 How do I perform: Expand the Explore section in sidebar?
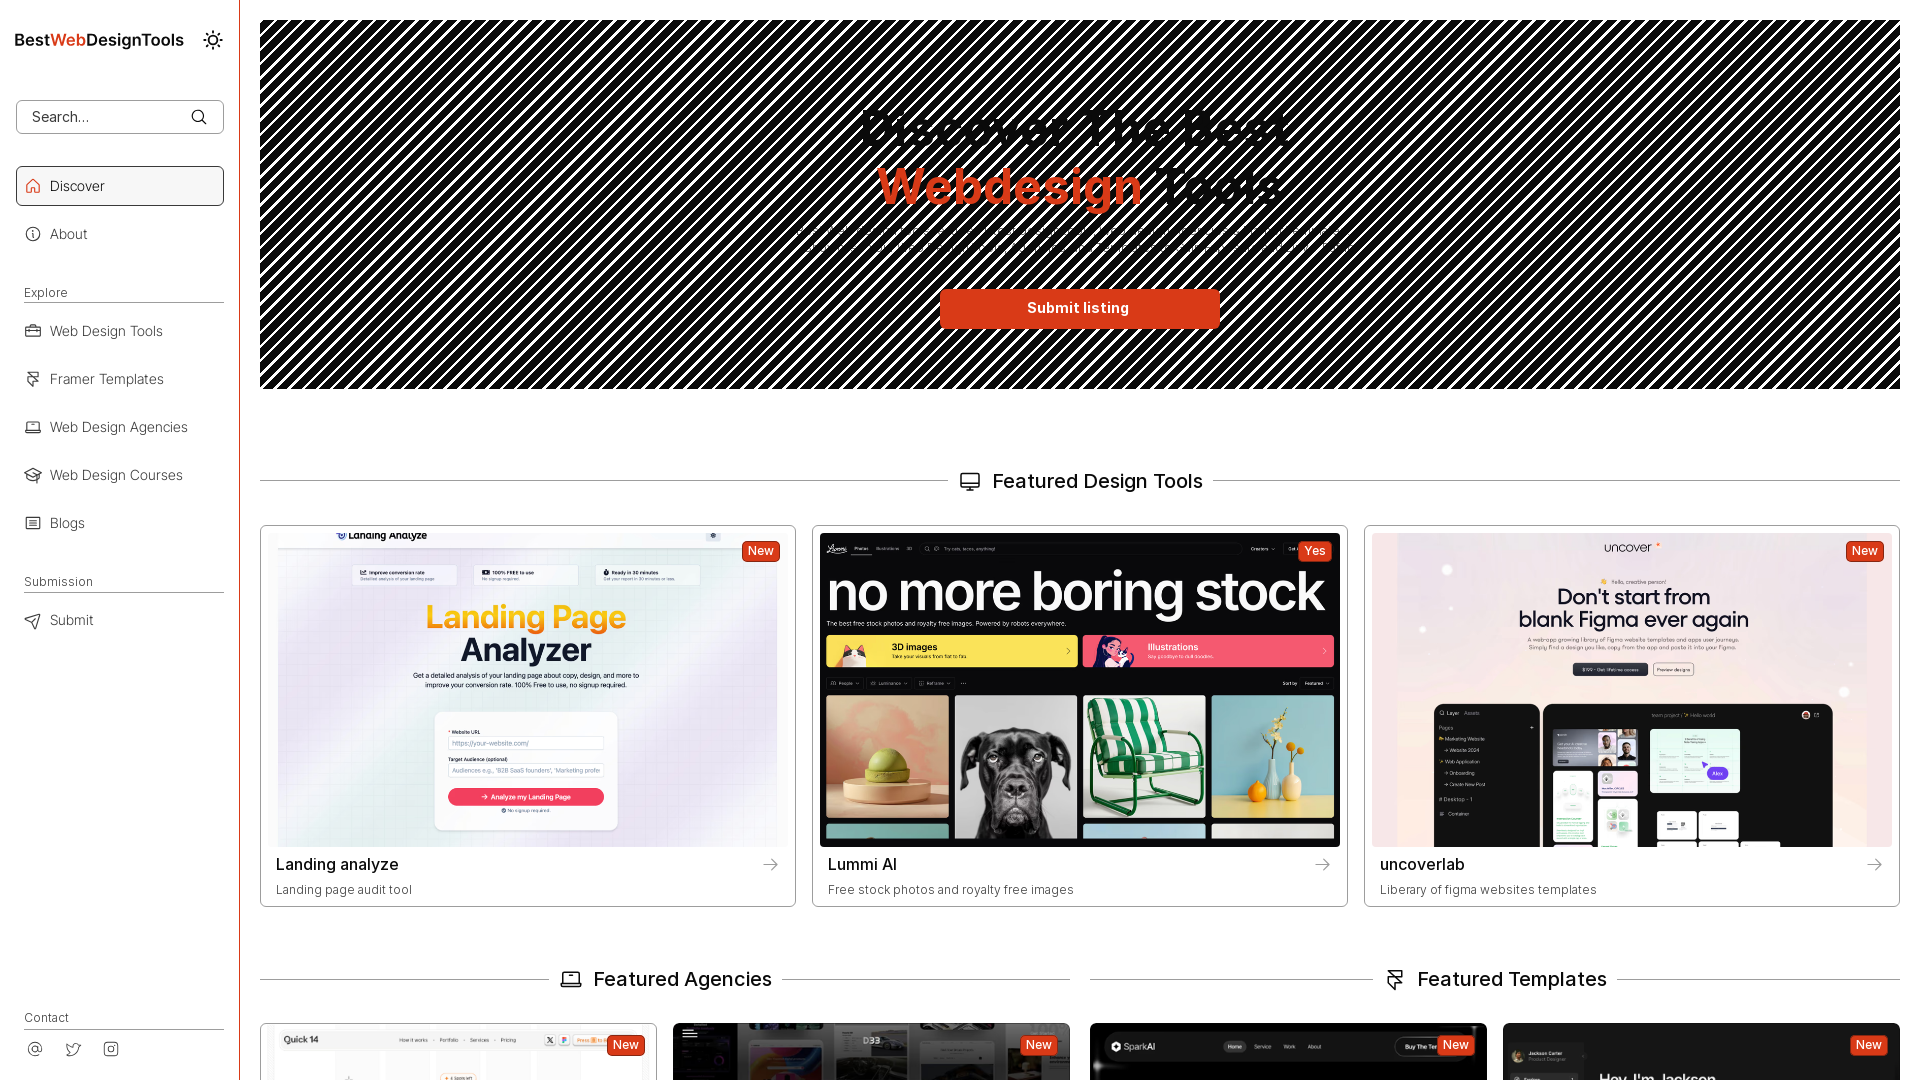[45, 291]
